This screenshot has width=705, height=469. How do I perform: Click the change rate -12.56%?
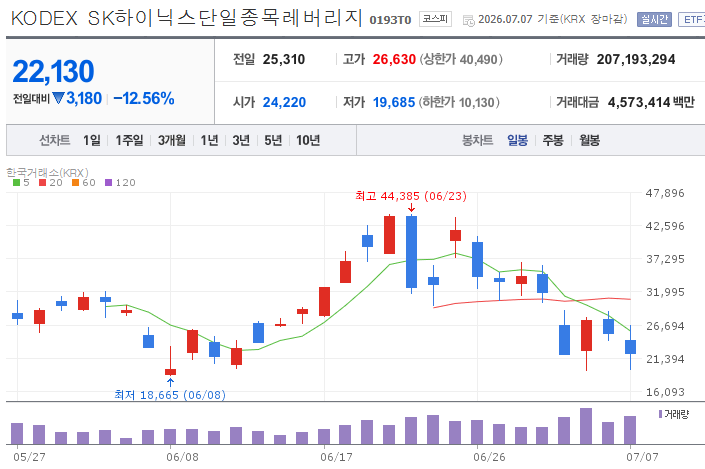coord(144,98)
